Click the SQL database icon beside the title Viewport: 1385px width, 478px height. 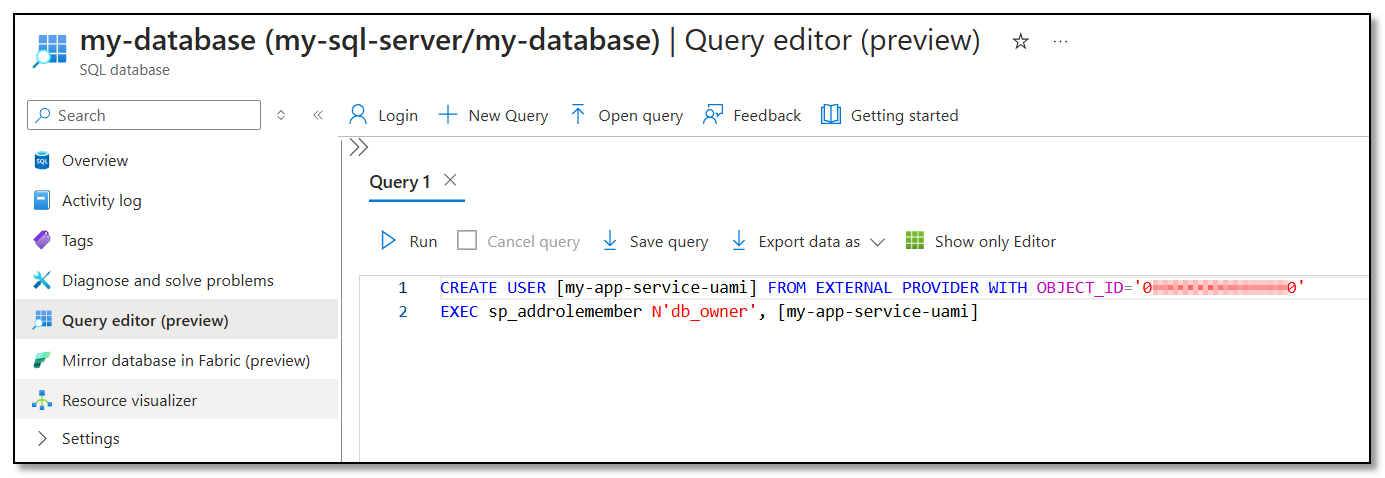point(49,50)
